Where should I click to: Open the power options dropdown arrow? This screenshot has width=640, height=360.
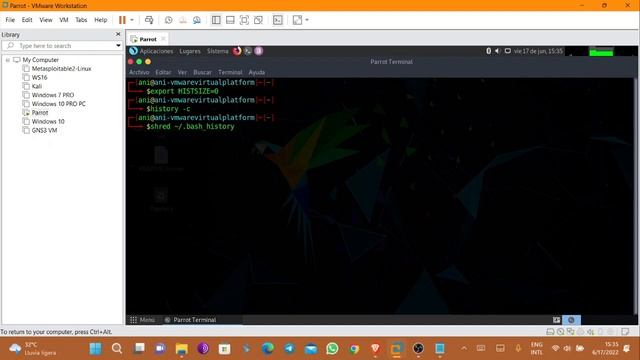132,20
